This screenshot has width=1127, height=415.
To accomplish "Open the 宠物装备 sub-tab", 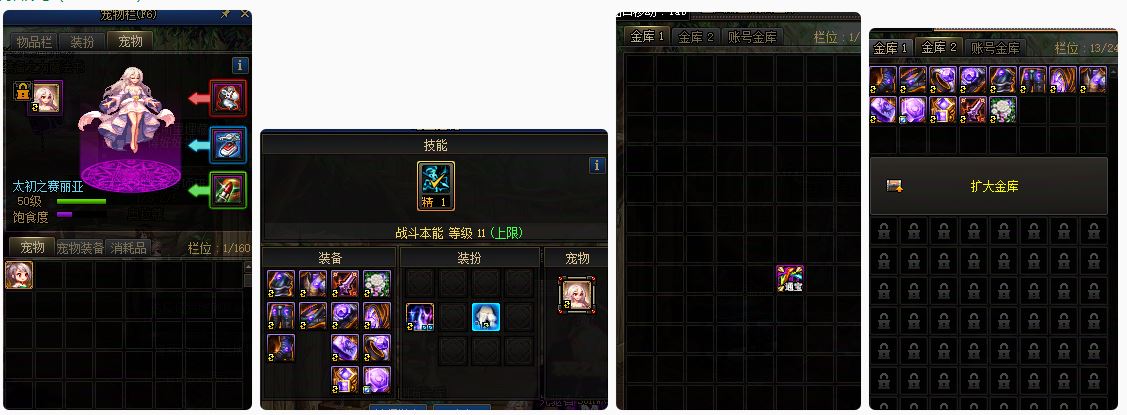I will point(80,248).
